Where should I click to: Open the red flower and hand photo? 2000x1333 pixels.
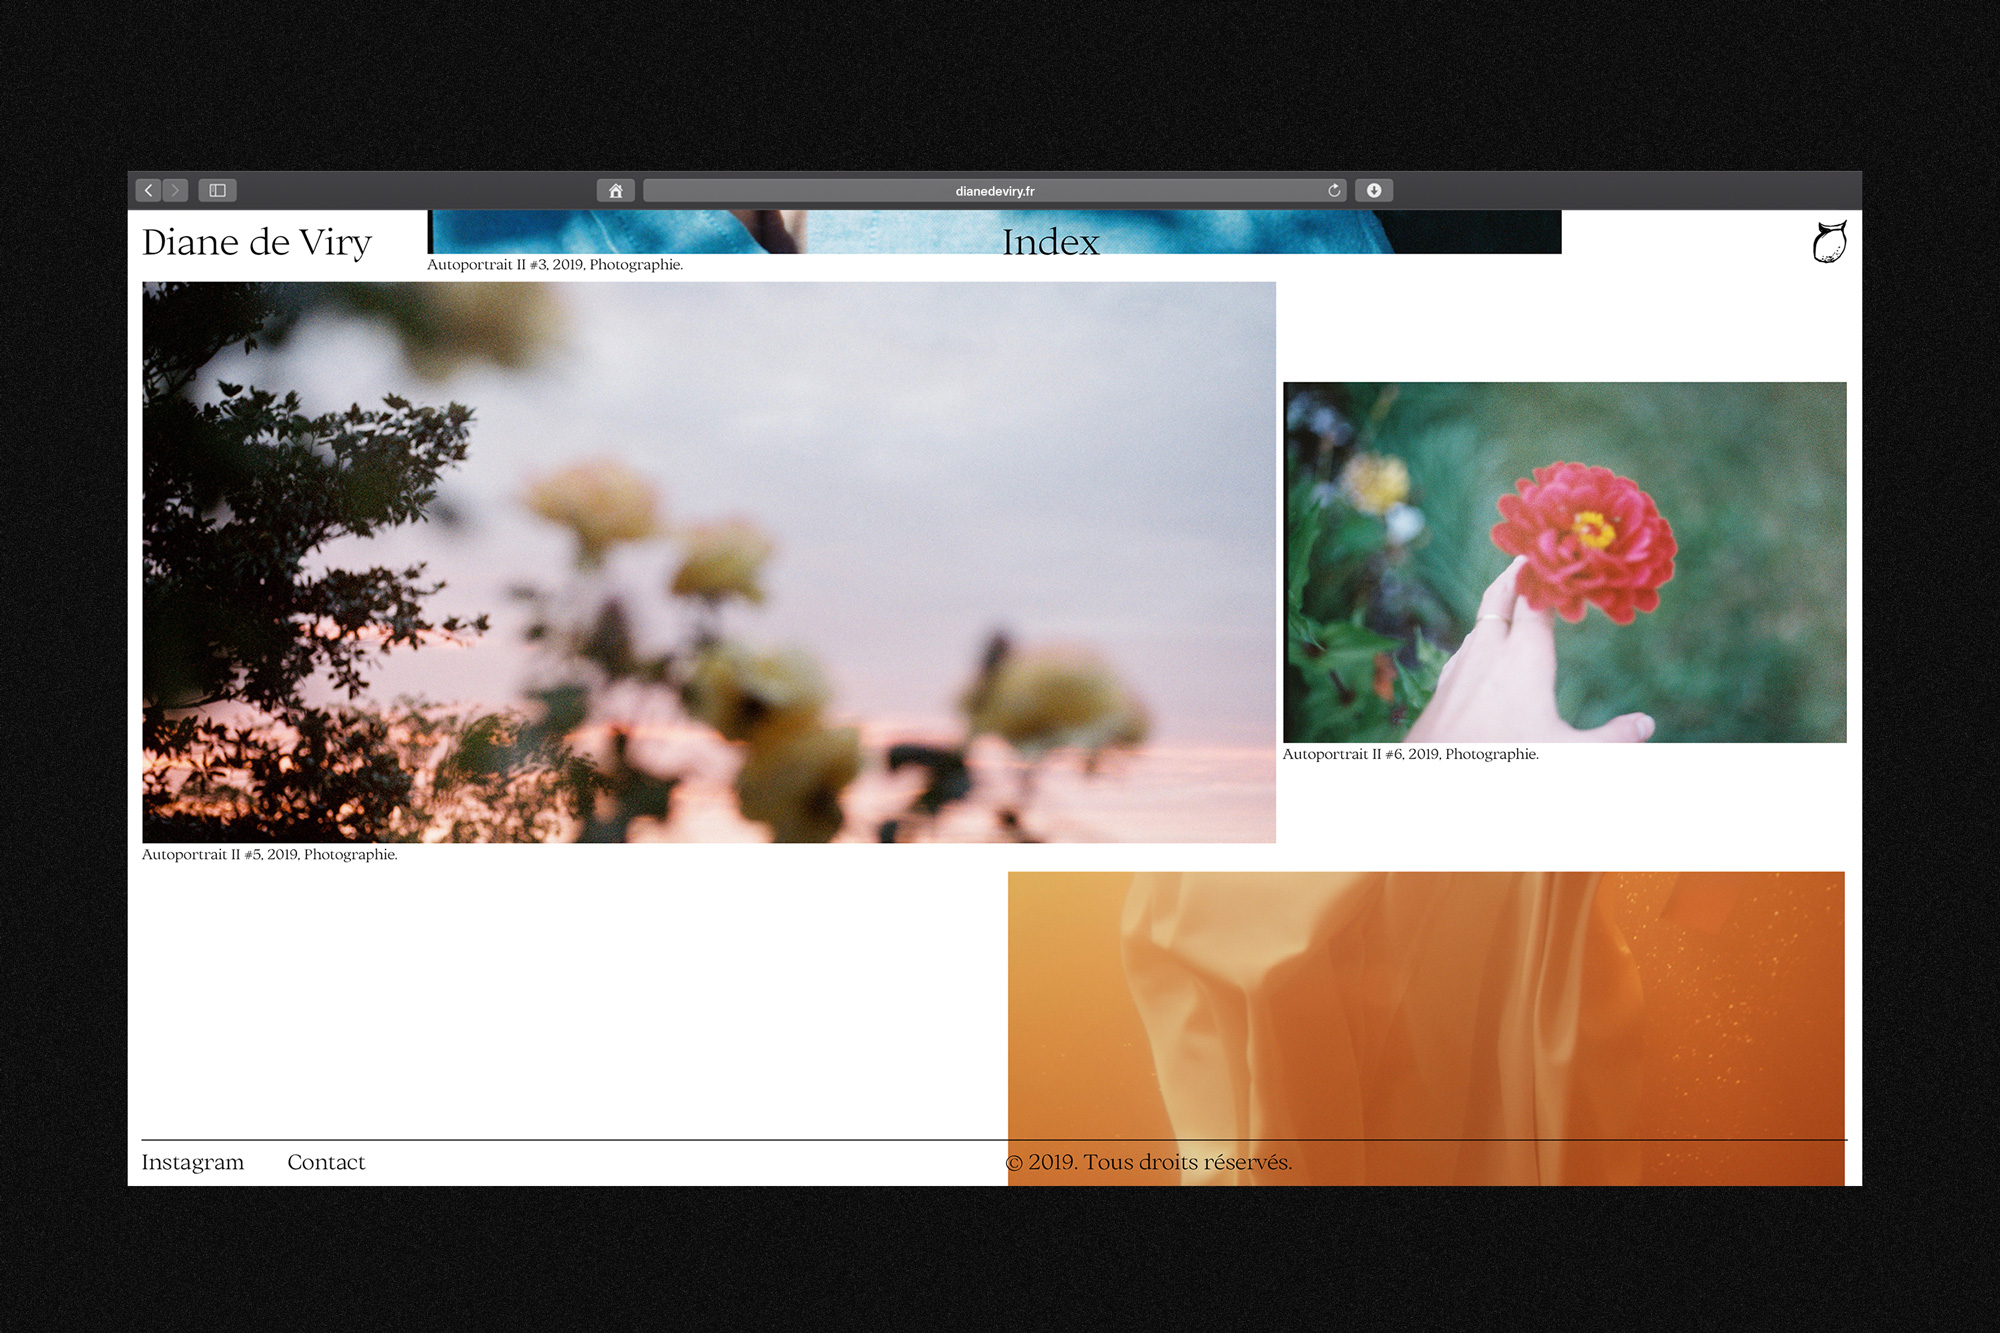[1564, 562]
